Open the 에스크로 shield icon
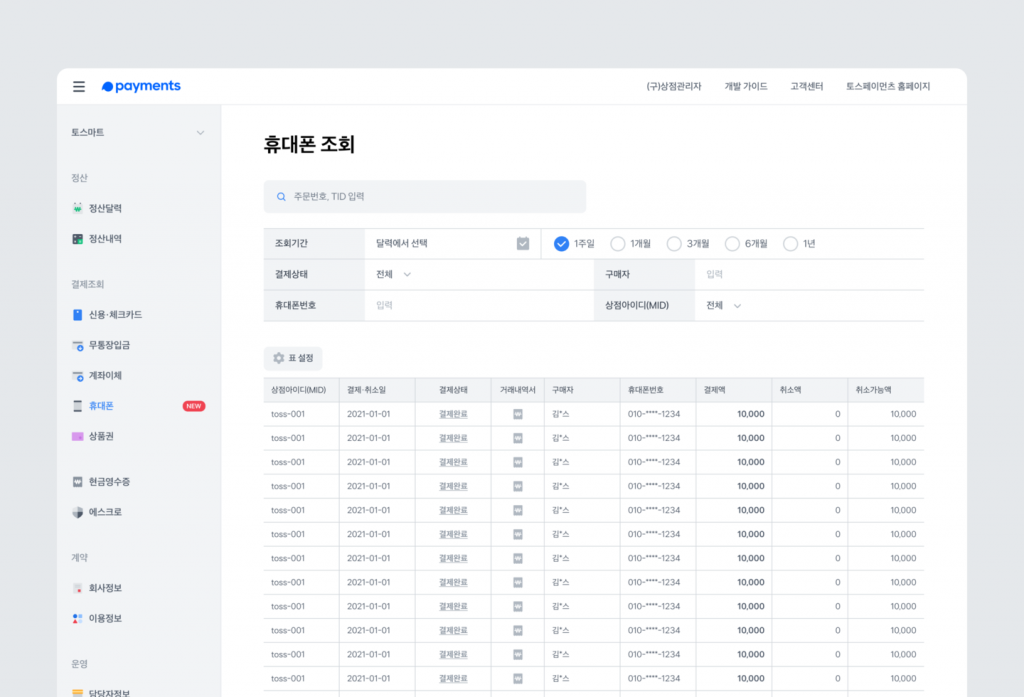The width and height of the screenshot is (1024, 697). [78, 512]
